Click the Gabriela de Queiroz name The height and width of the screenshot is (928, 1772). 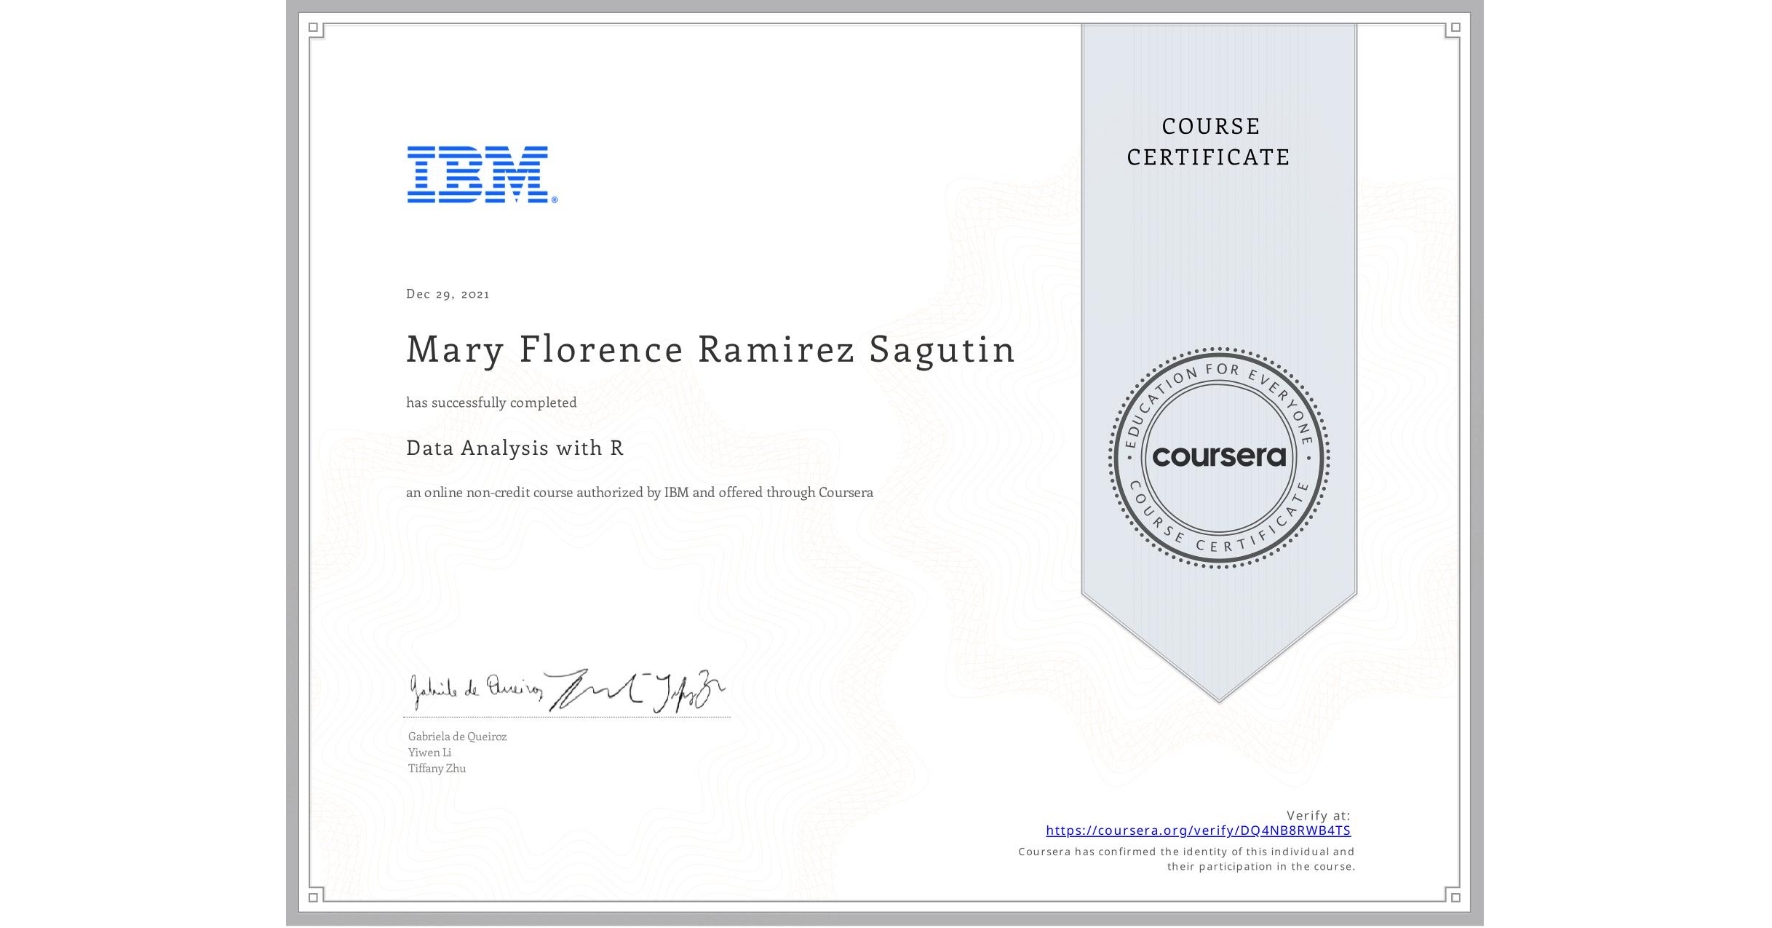pos(457,735)
